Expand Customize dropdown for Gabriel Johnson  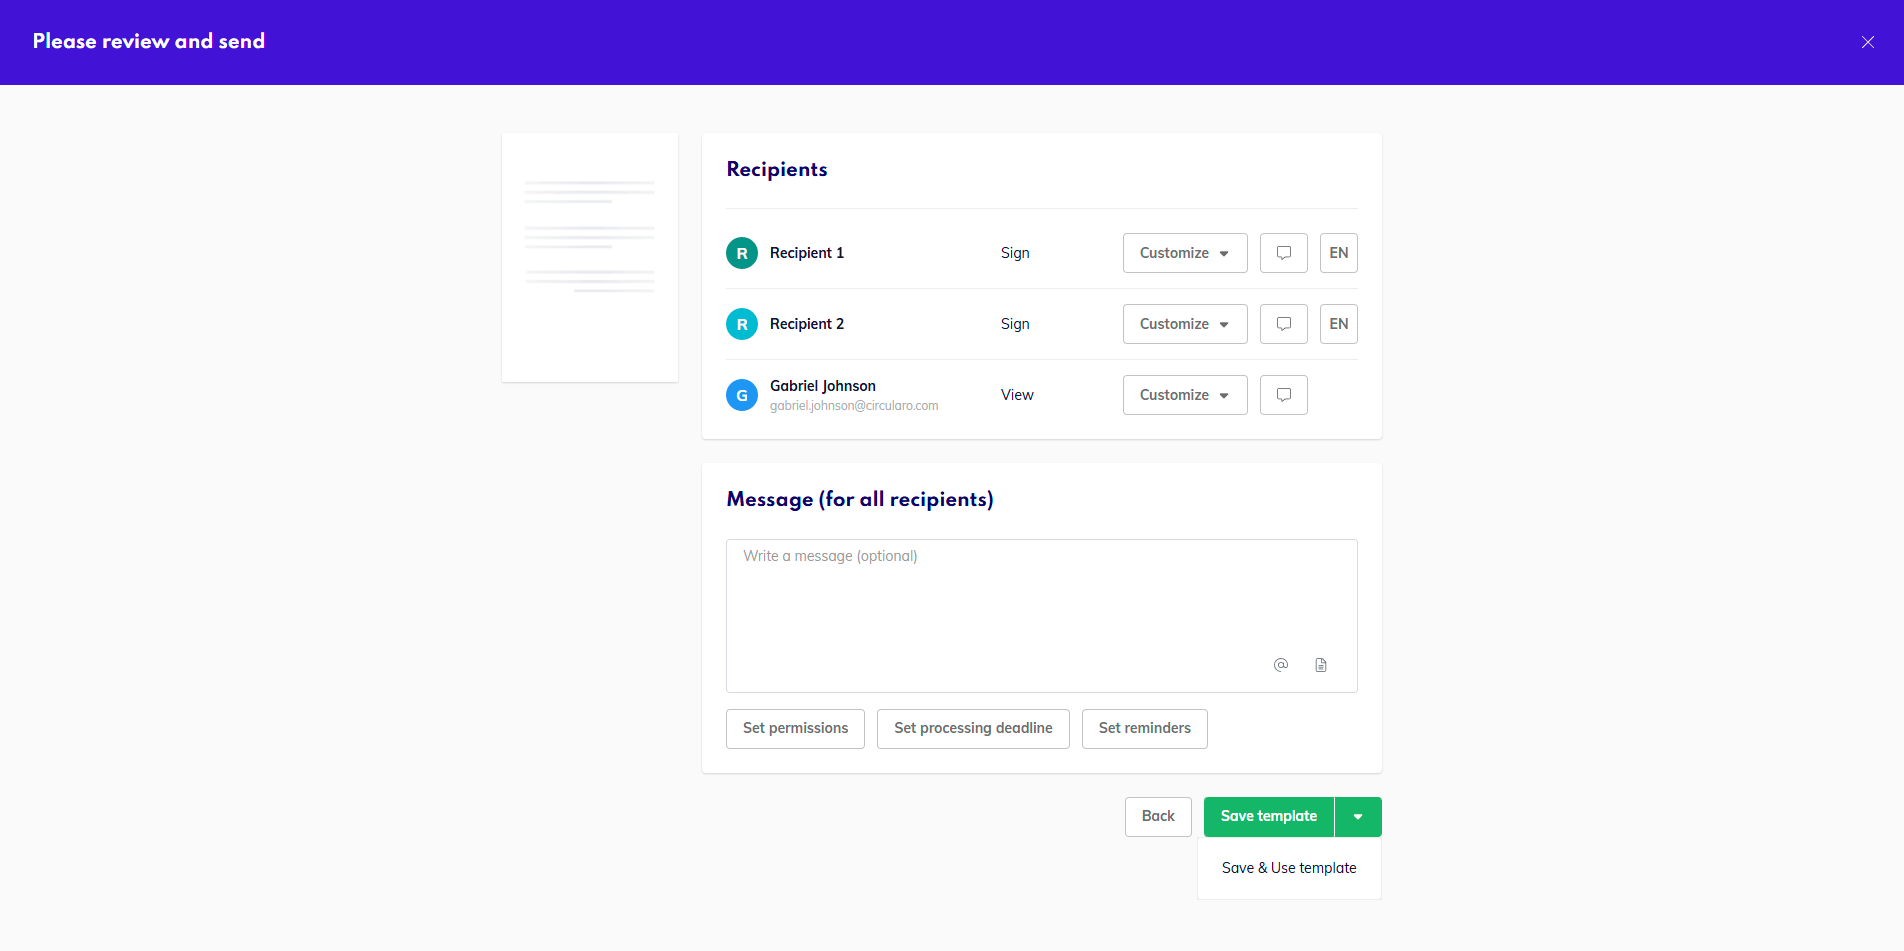1184,395
